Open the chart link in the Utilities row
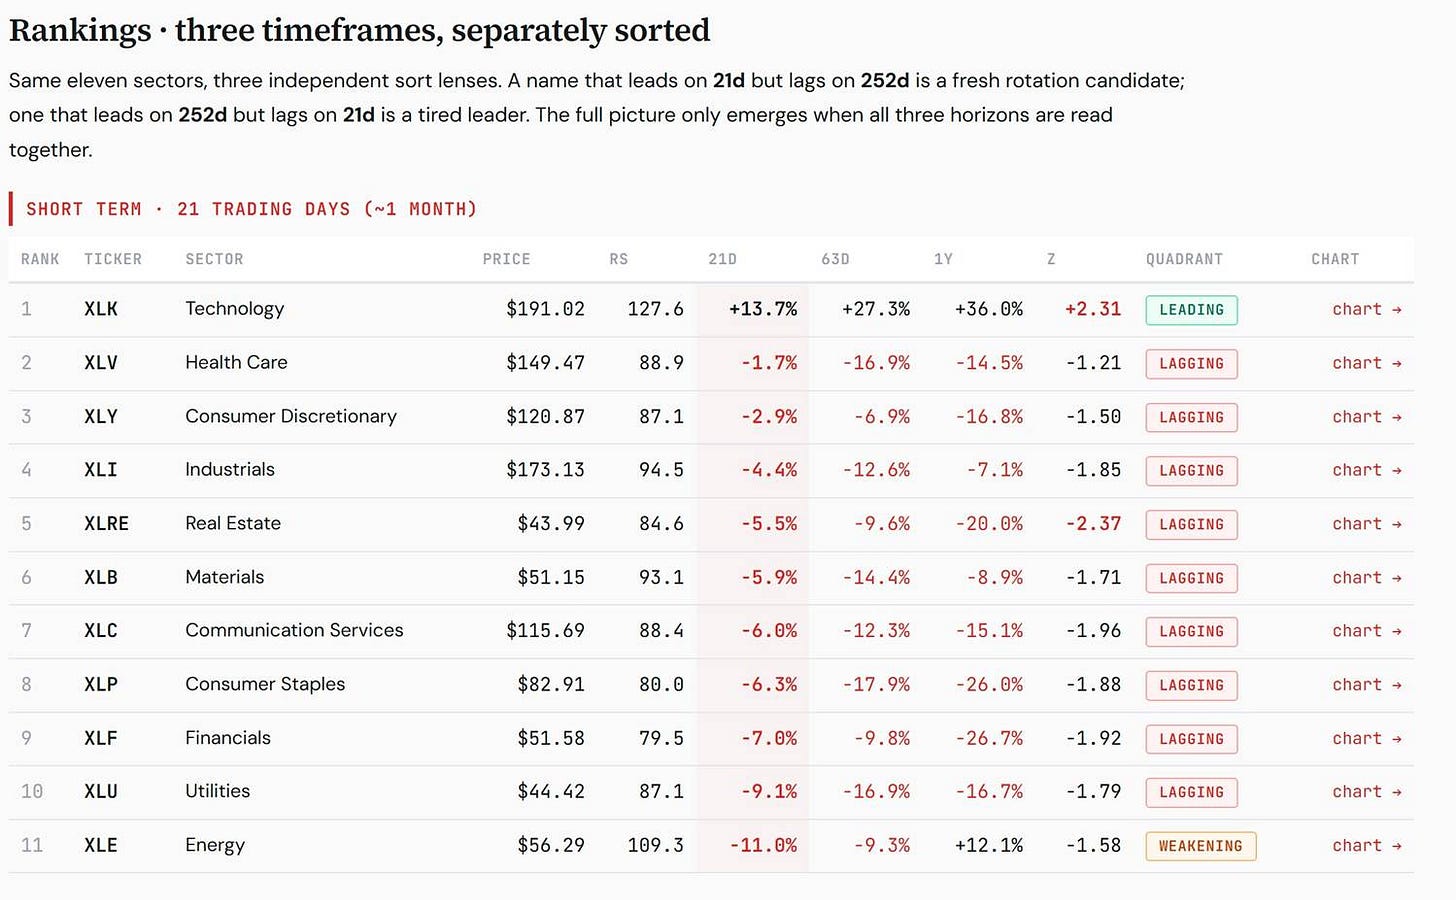 coord(1366,792)
